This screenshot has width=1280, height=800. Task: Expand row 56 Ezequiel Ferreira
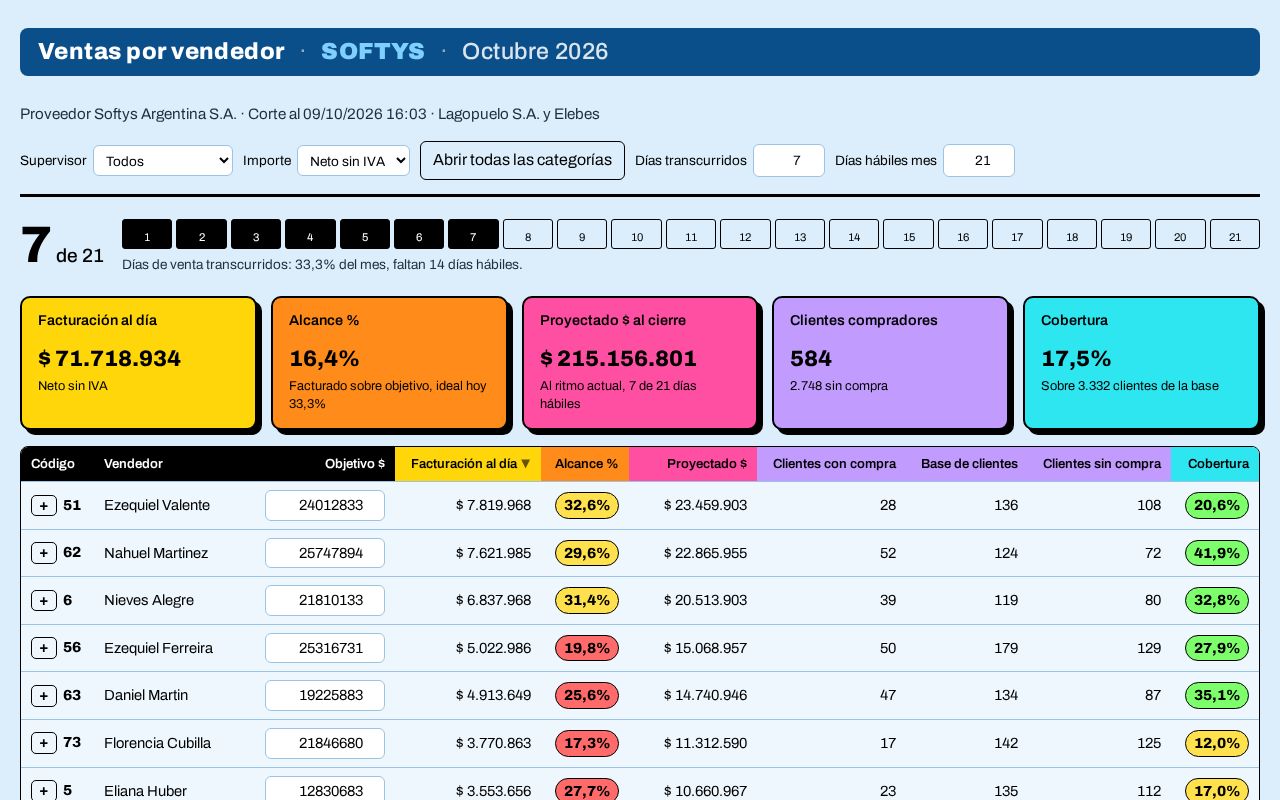click(x=44, y=648)
